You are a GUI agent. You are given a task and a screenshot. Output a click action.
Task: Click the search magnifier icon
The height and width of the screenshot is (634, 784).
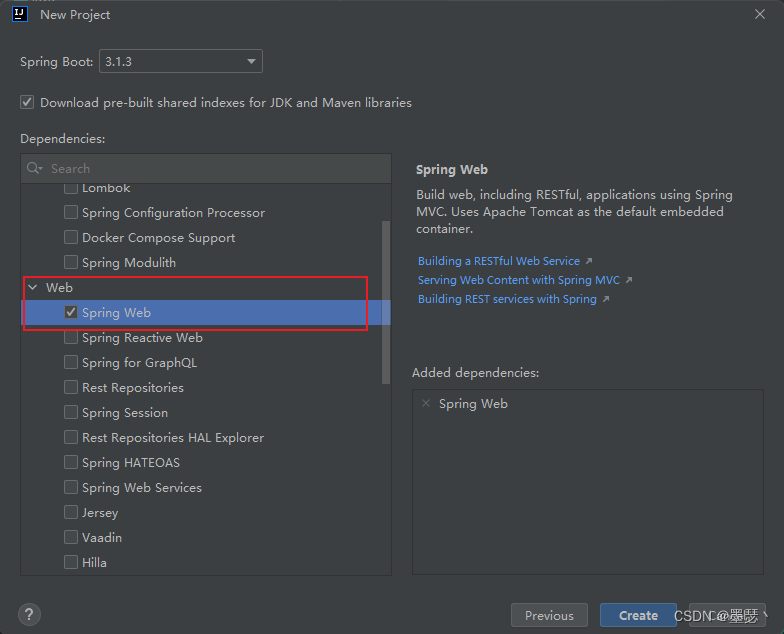pyautogui.click(x=33, y=168)
